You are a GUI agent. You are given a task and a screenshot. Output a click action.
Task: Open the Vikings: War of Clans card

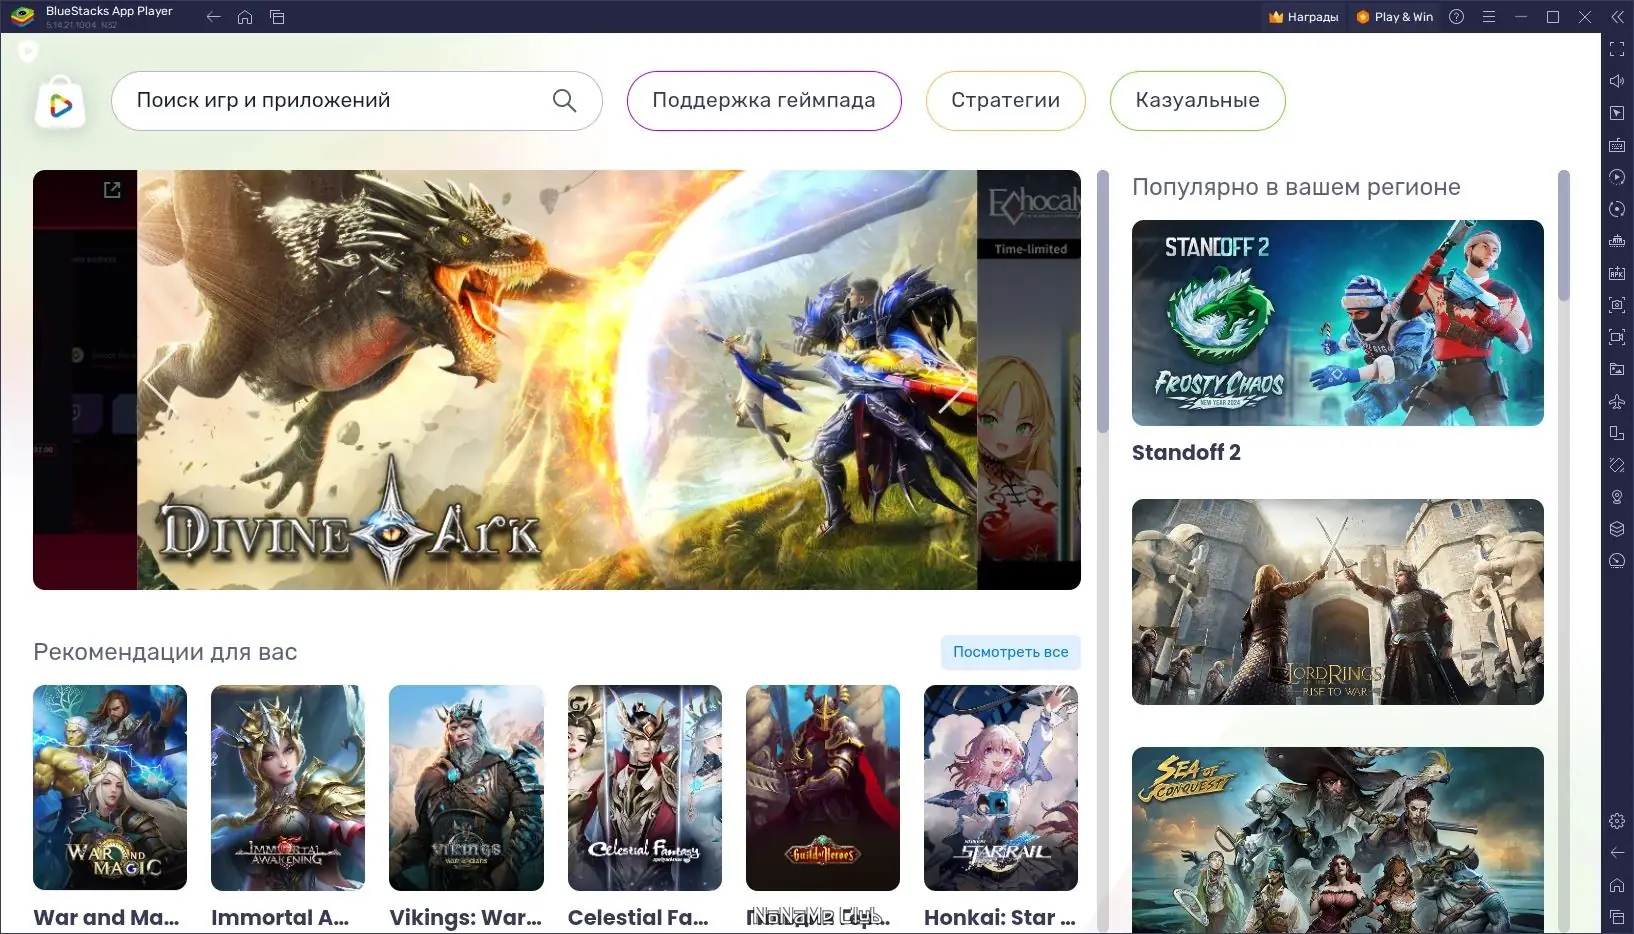[466, 788]
